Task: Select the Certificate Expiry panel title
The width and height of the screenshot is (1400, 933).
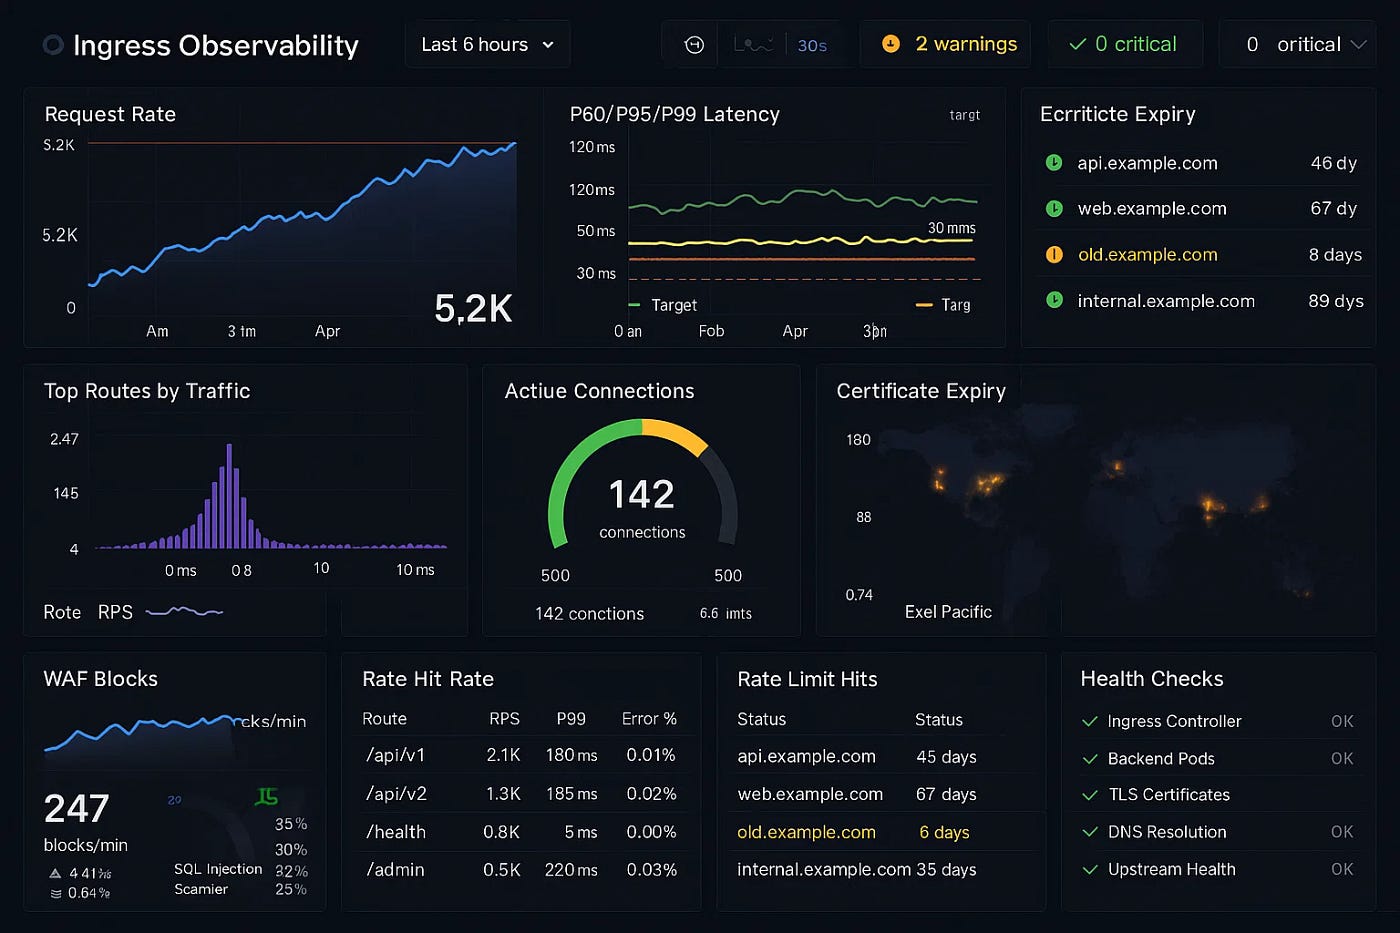Action: click(921, 391)
